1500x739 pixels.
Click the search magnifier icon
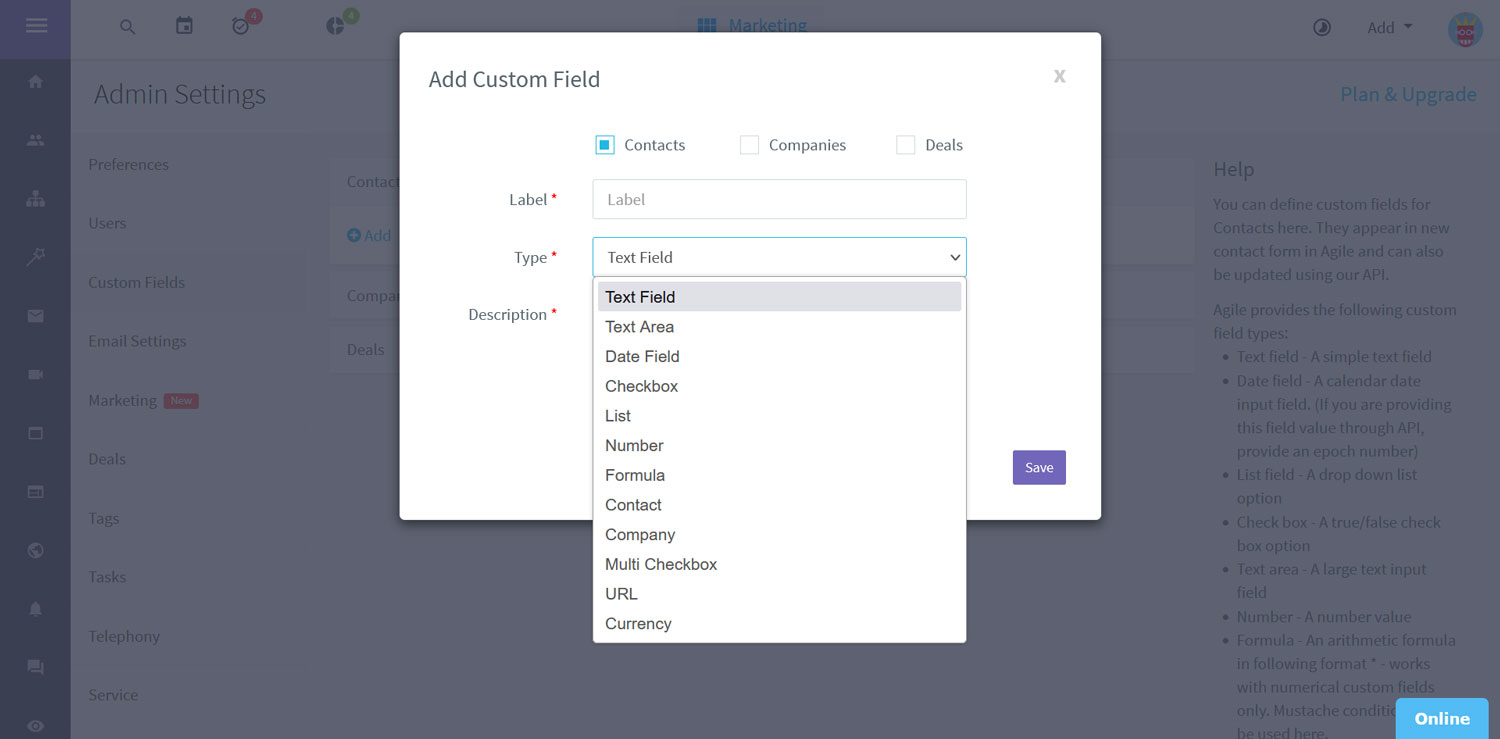(x=127, y=27)
